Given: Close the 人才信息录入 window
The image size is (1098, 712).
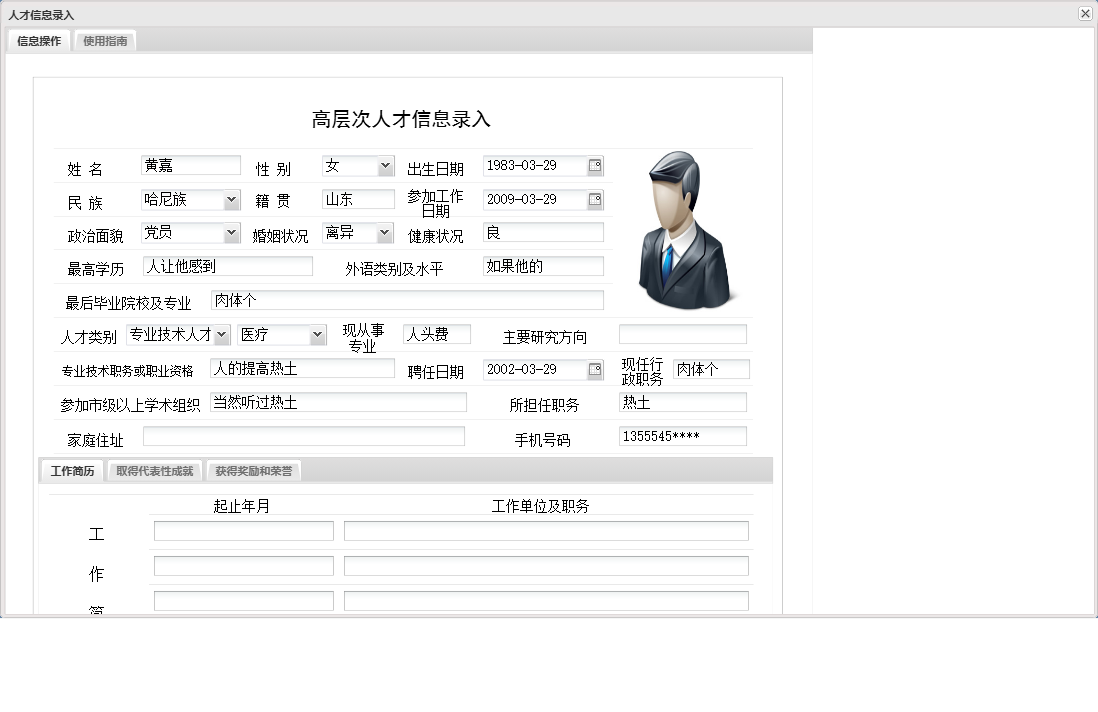Looking at the screenshot, I should point(1086,13).
